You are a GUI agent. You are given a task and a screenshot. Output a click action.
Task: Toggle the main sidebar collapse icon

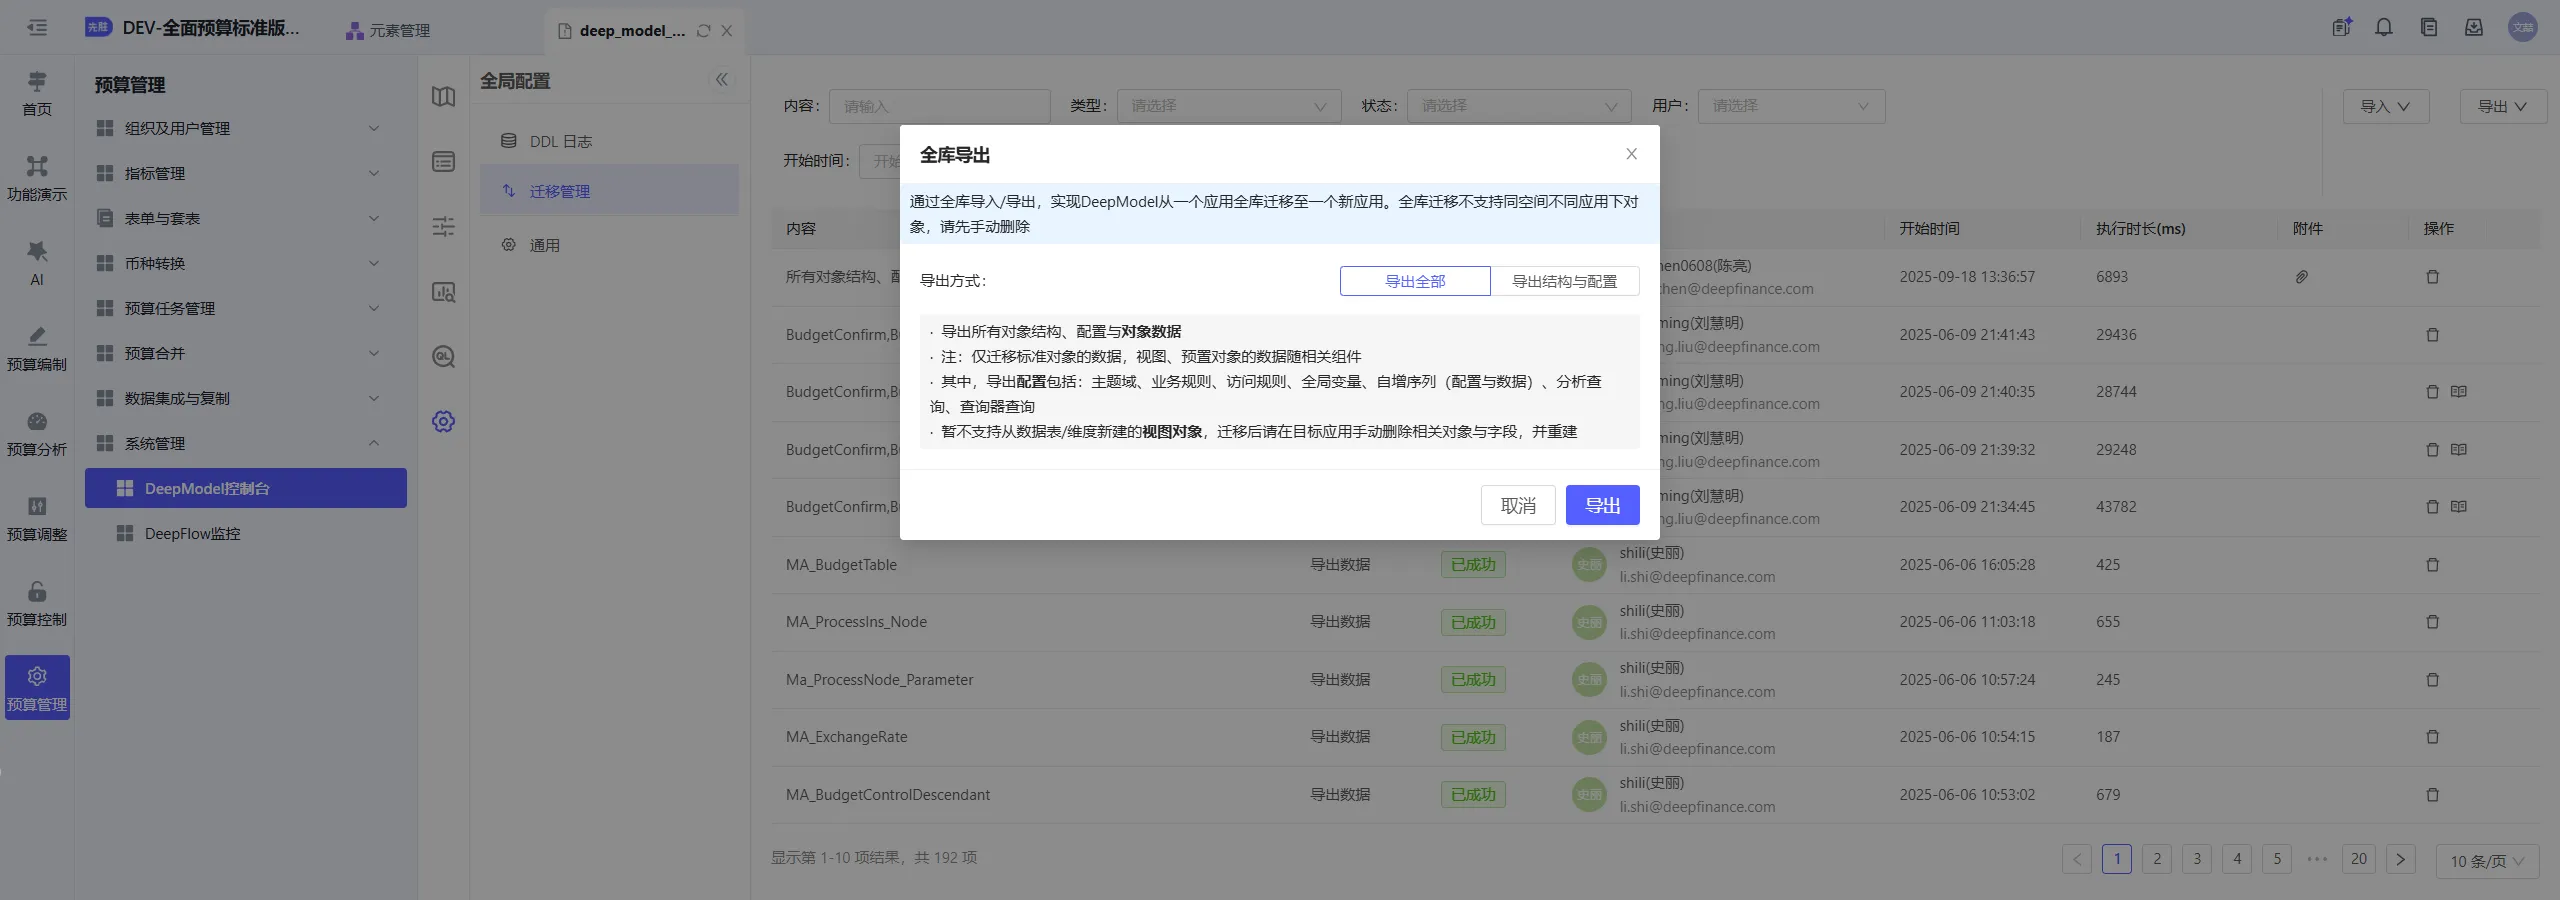37,28
